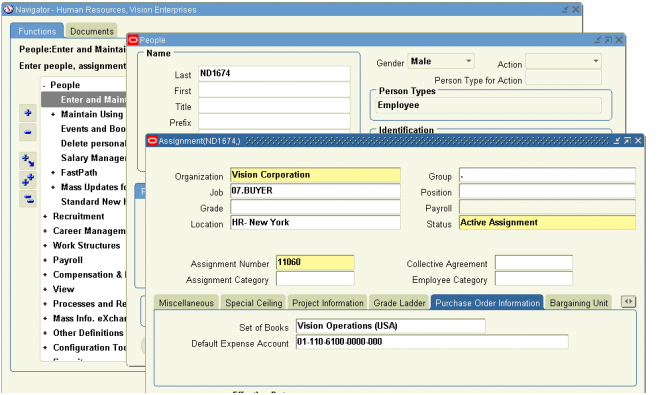Select Delete personal tree item
The width and height of the screenshot is (660, 395).
[x=93, y=144]
